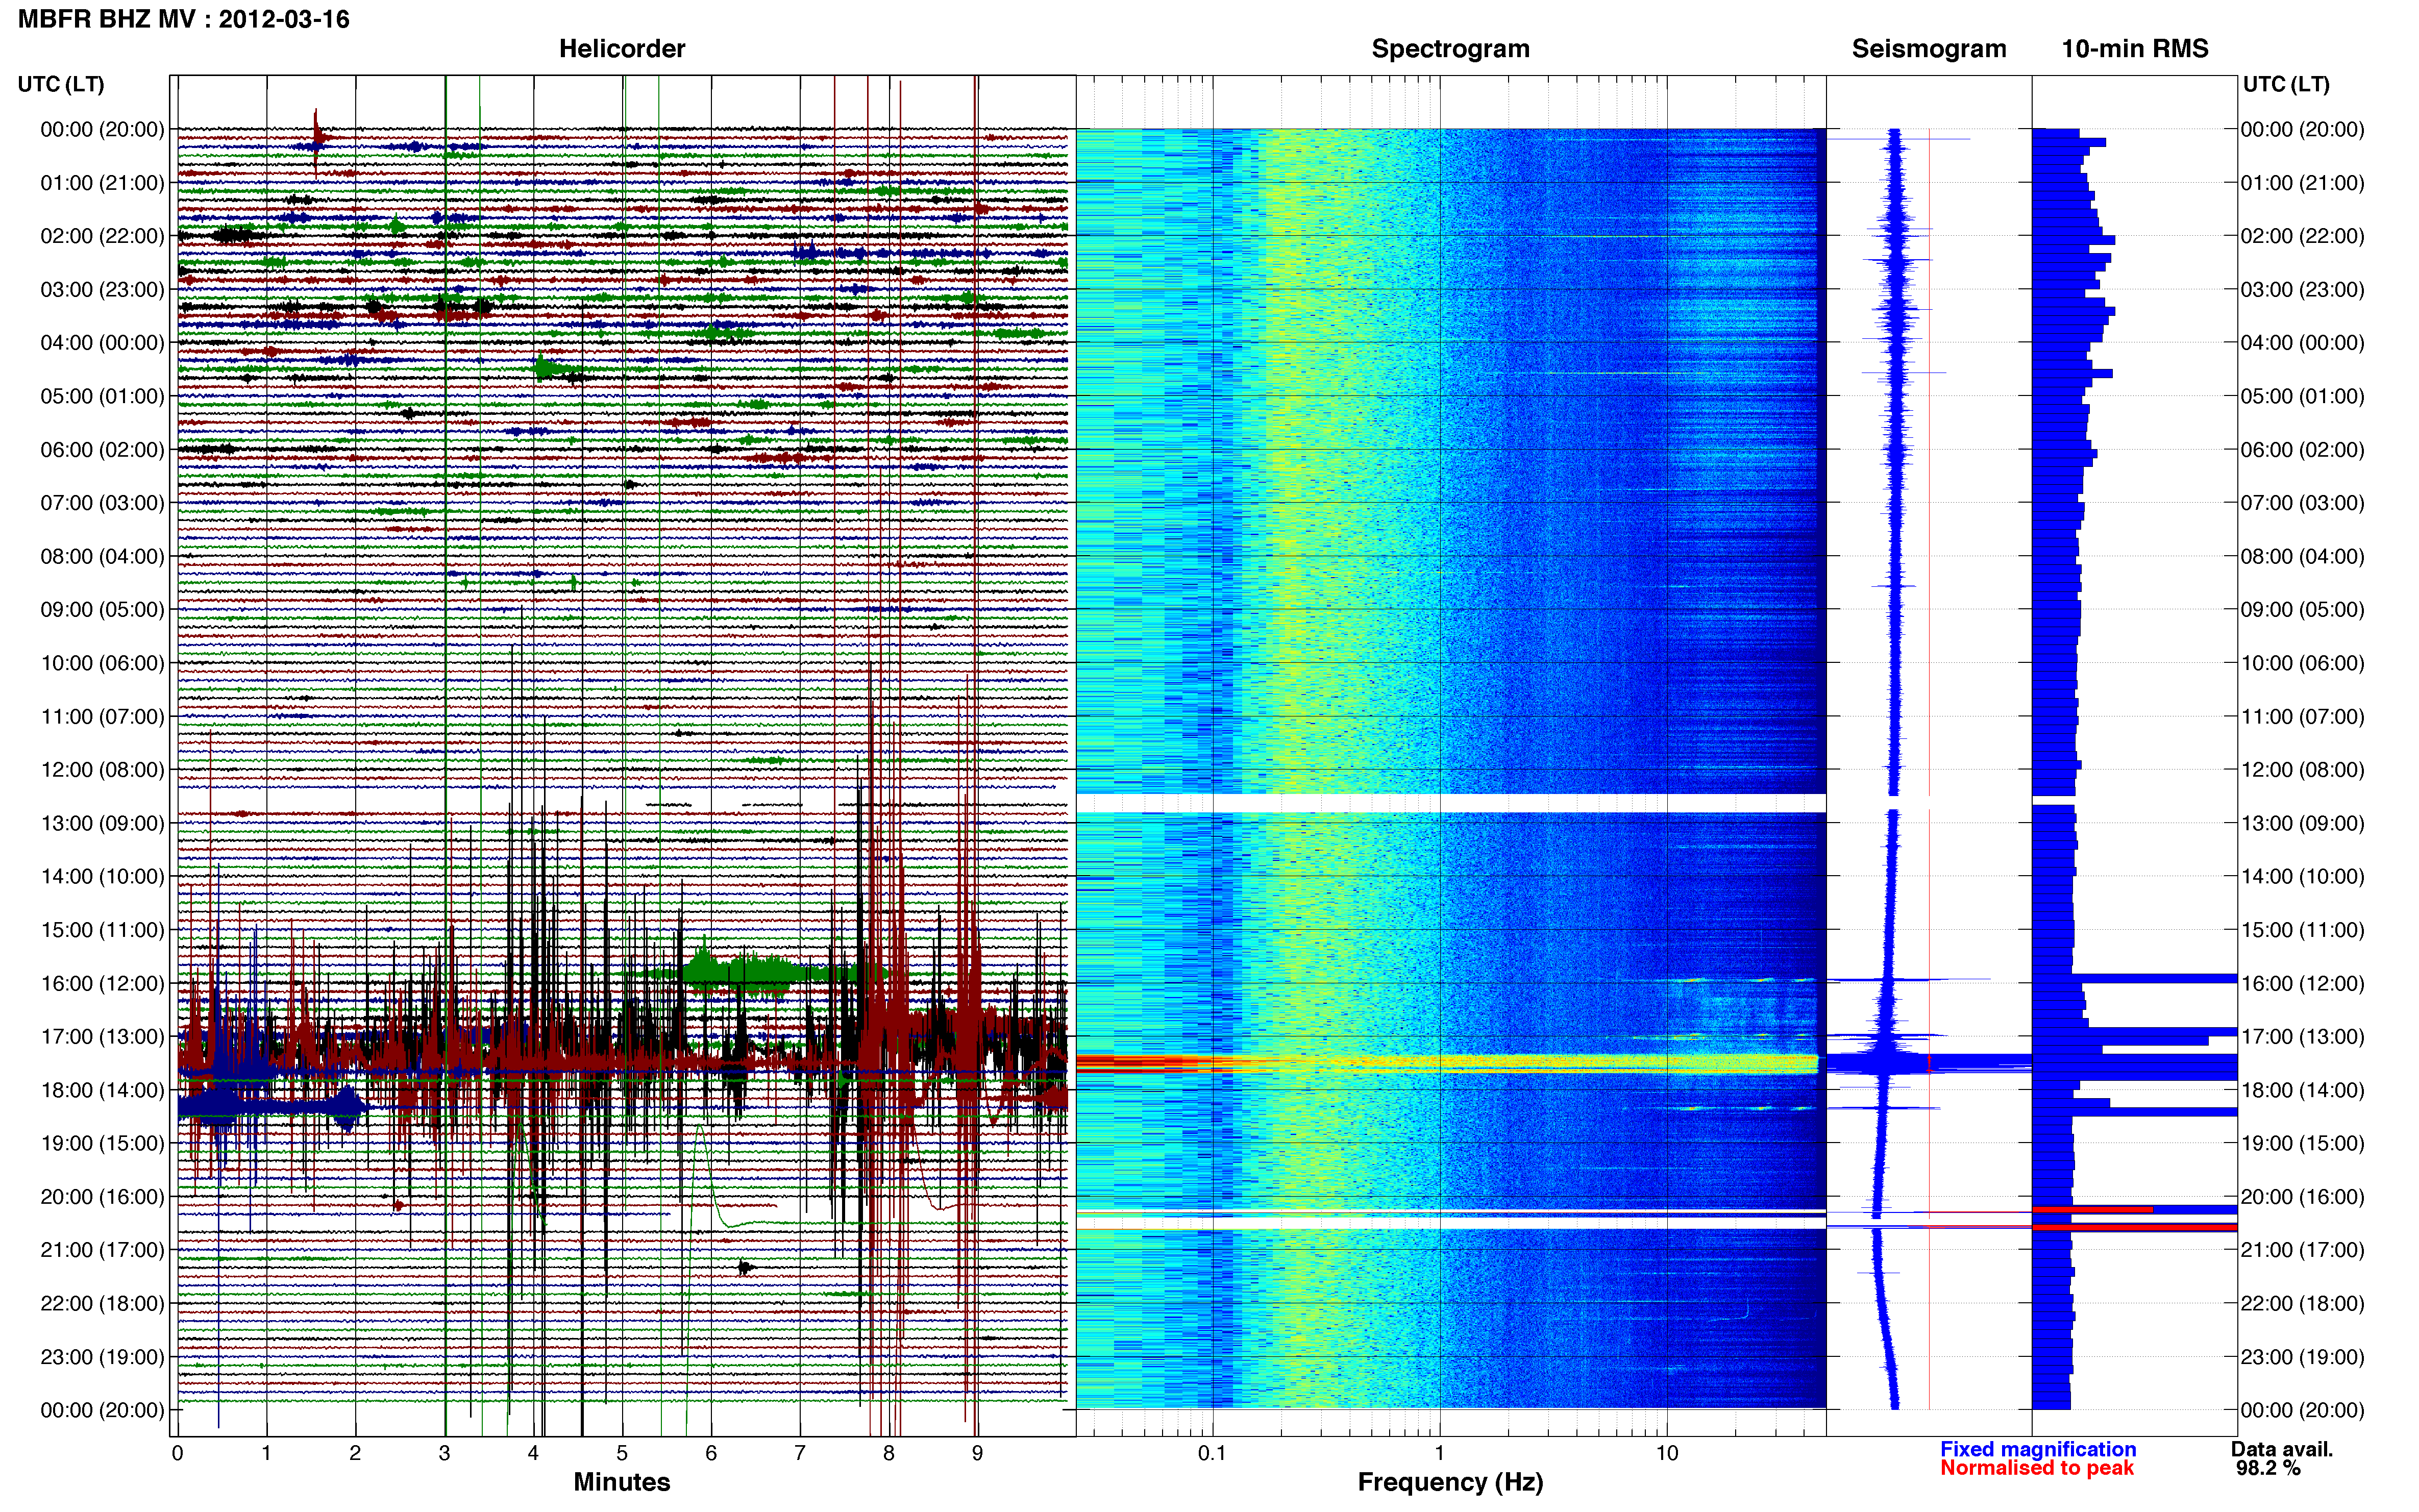Click '01:00 (21:00)' on the Helicorder time axis

pos(102,183)
